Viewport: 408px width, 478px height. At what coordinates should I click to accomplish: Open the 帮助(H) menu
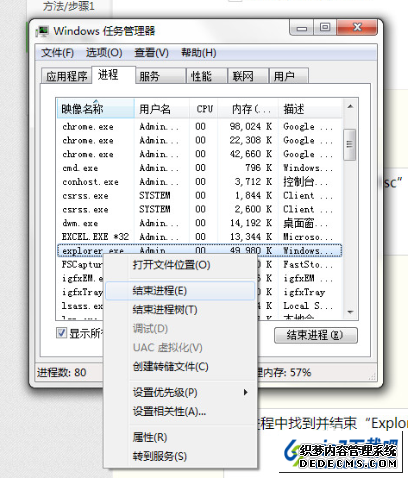pyautogui.click(x=198, y=53)
